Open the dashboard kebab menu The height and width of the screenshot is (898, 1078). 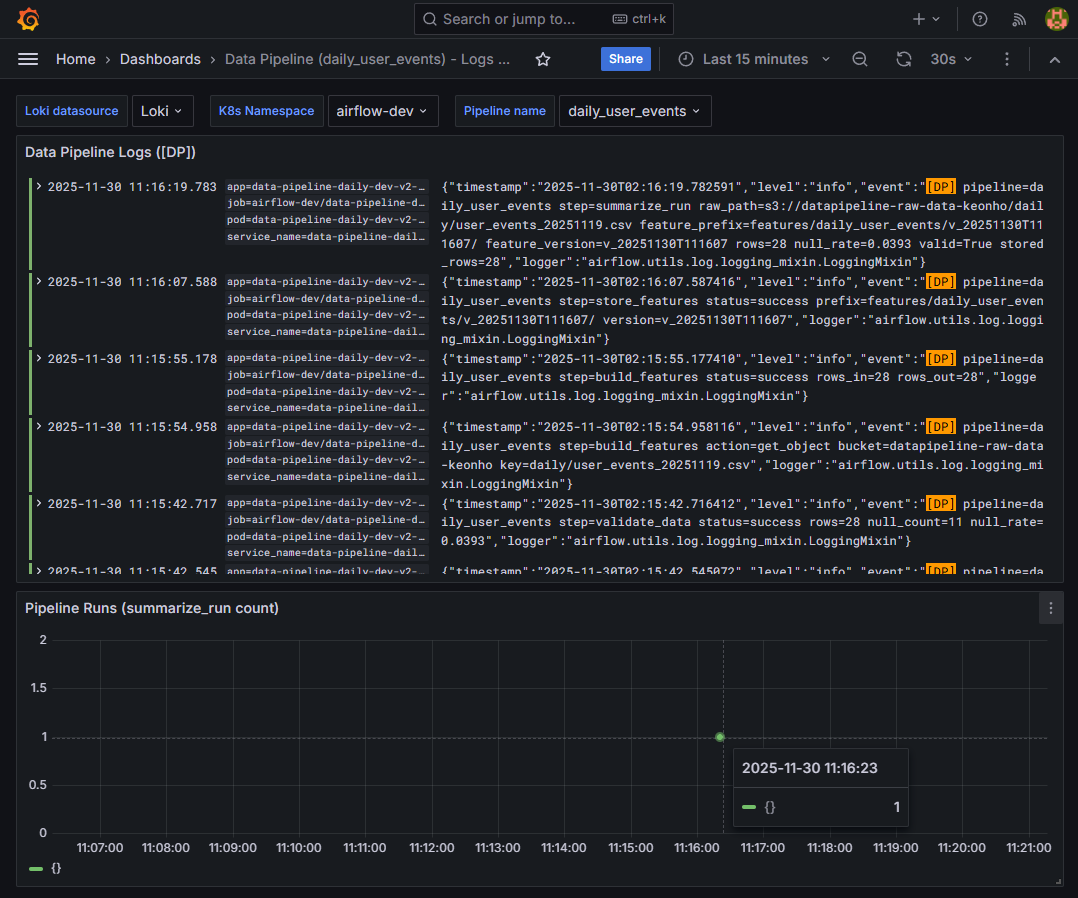point(1007,59)
